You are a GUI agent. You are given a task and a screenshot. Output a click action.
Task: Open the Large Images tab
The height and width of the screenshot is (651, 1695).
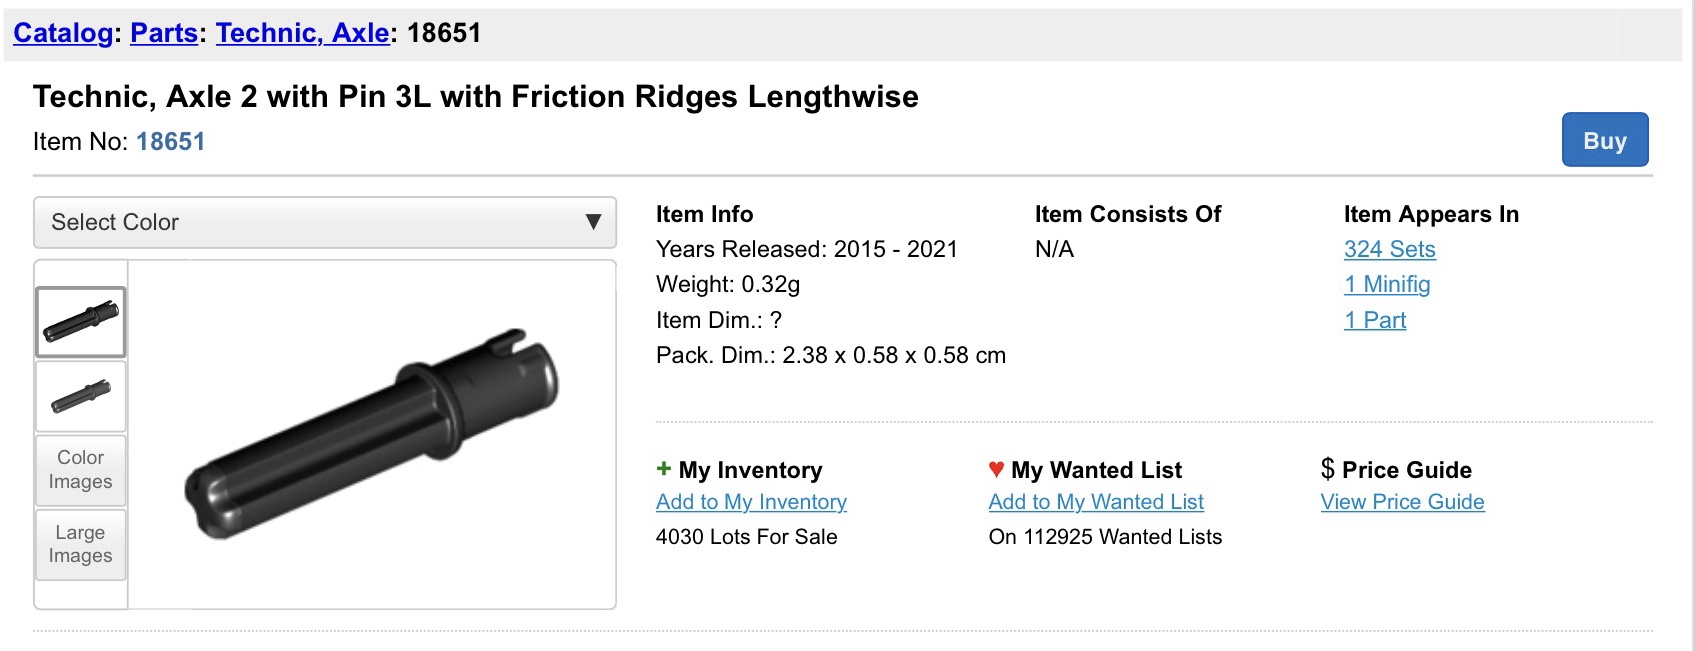(81, 544)
